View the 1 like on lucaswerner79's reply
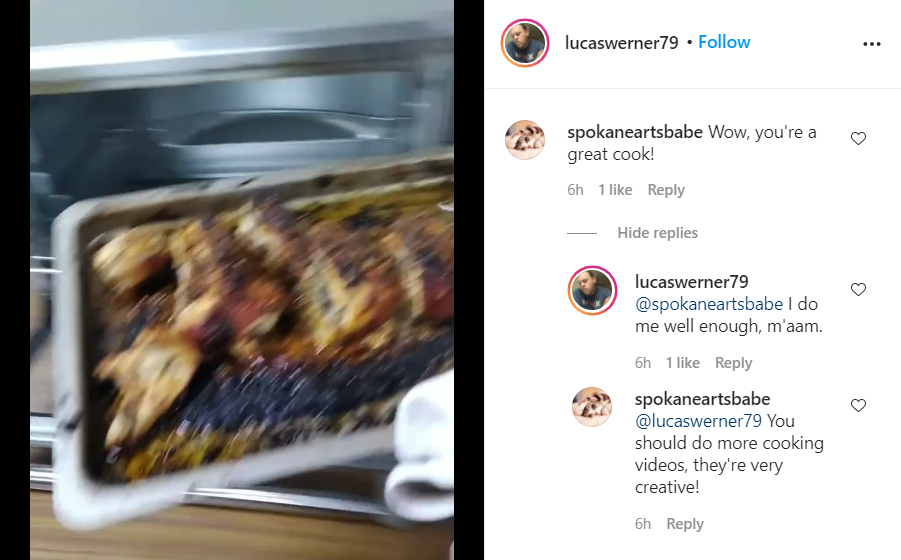This screenshot has width=901, height=560. point(683,363)
